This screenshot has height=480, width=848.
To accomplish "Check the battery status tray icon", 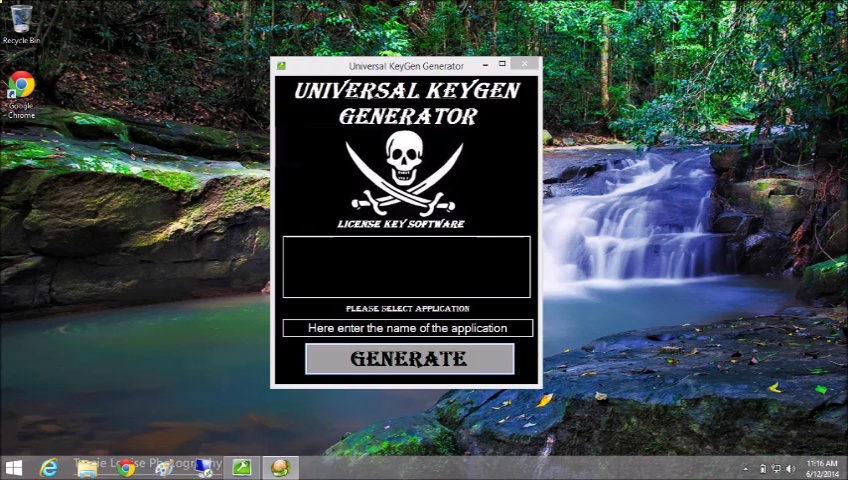I will [x=763, y=469].
